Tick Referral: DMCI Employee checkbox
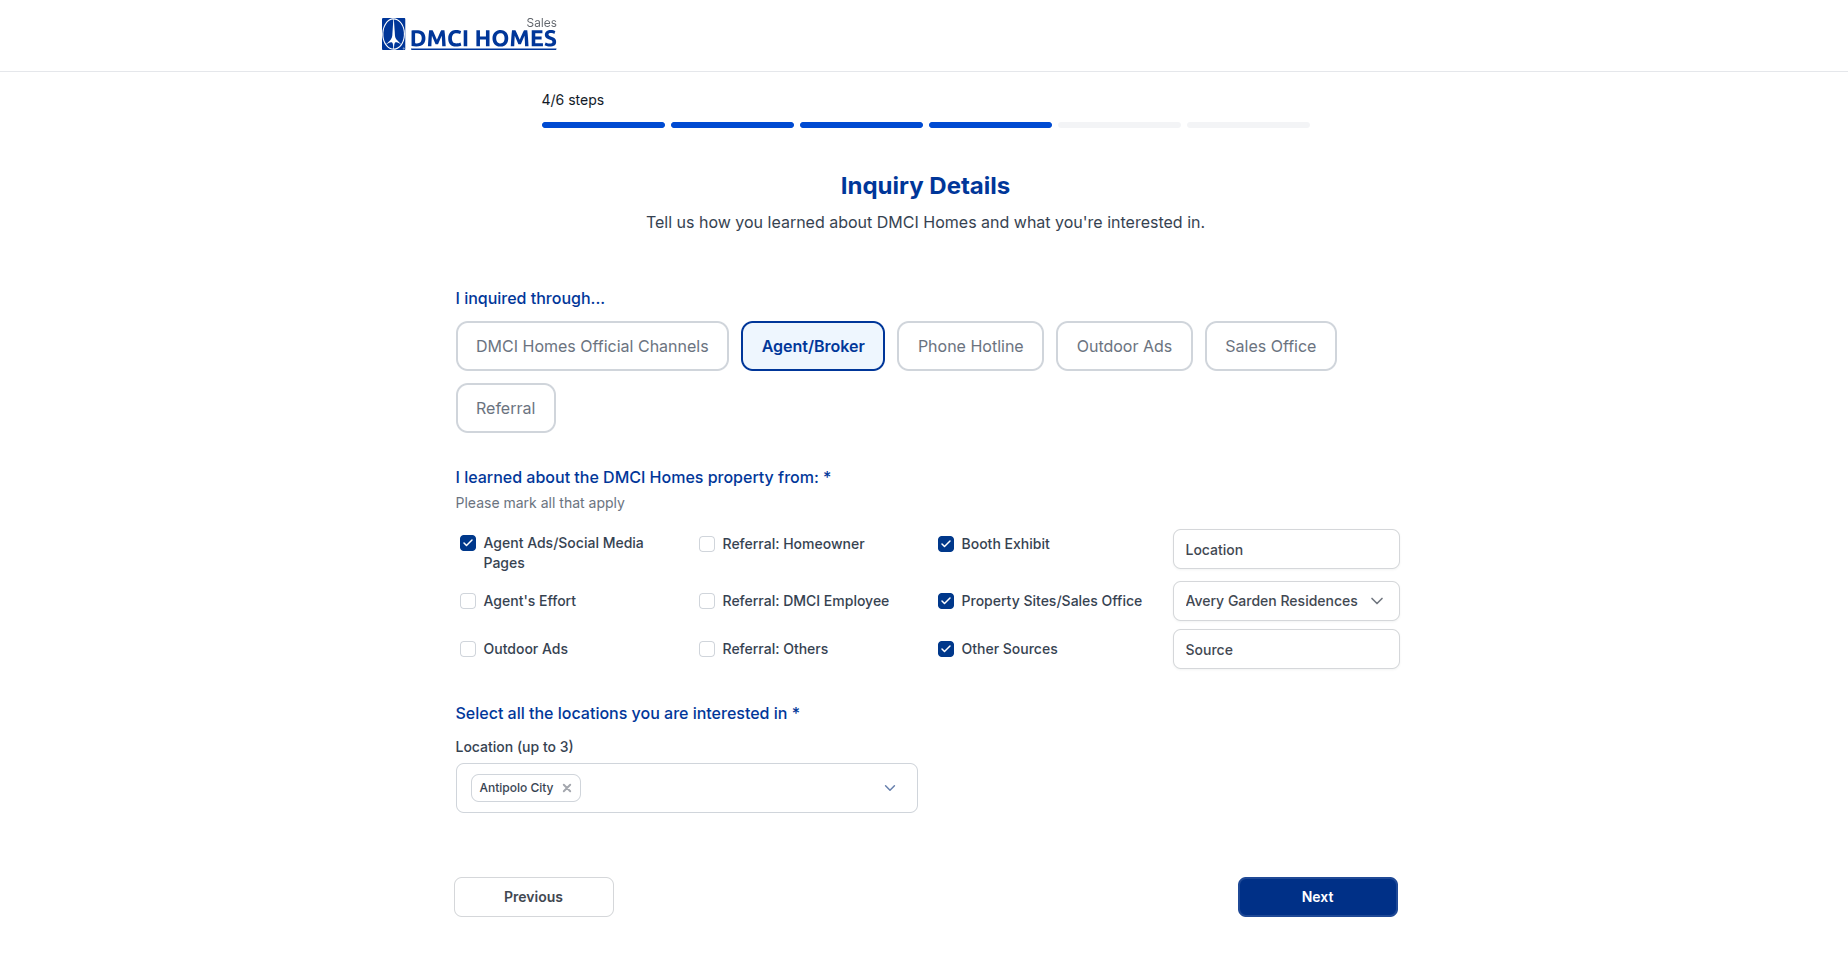 (707, 601)
